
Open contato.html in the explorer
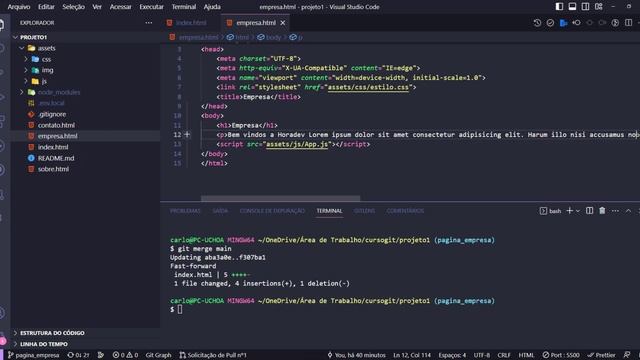(x=56, y=125)
